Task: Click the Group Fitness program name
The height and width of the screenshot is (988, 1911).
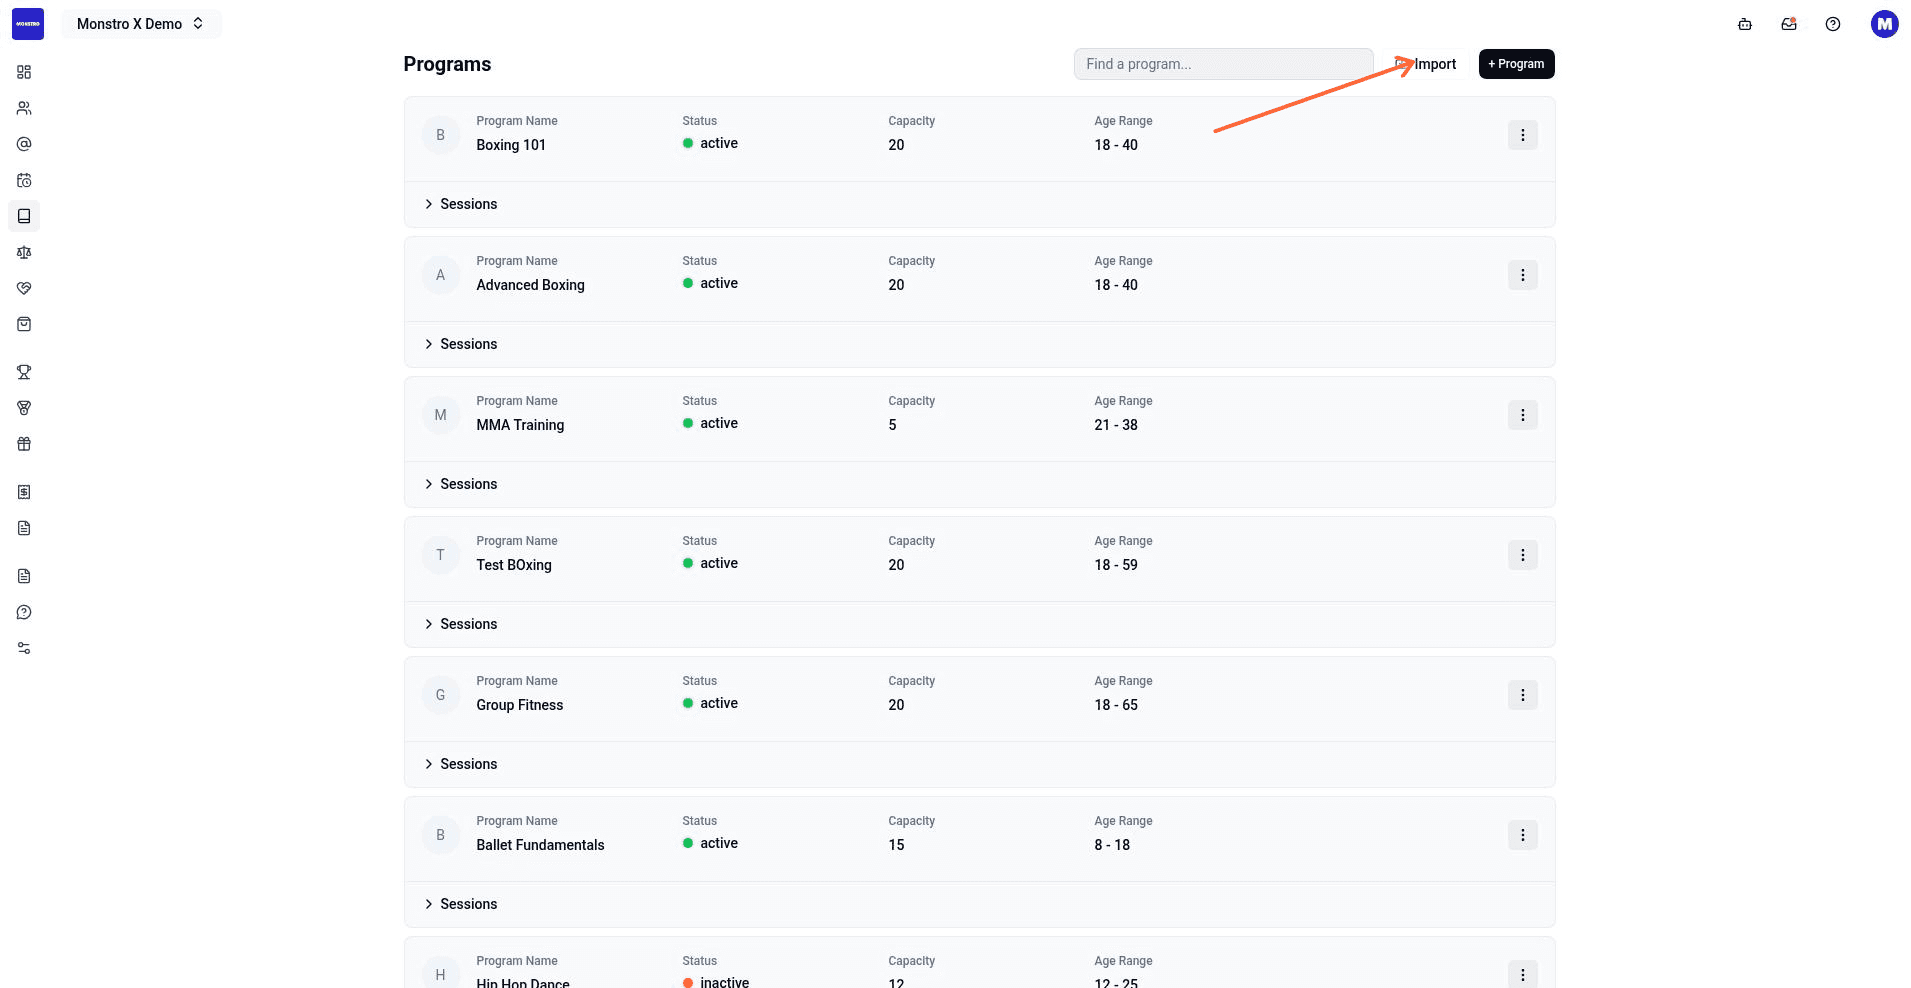Action: point(520,705)
